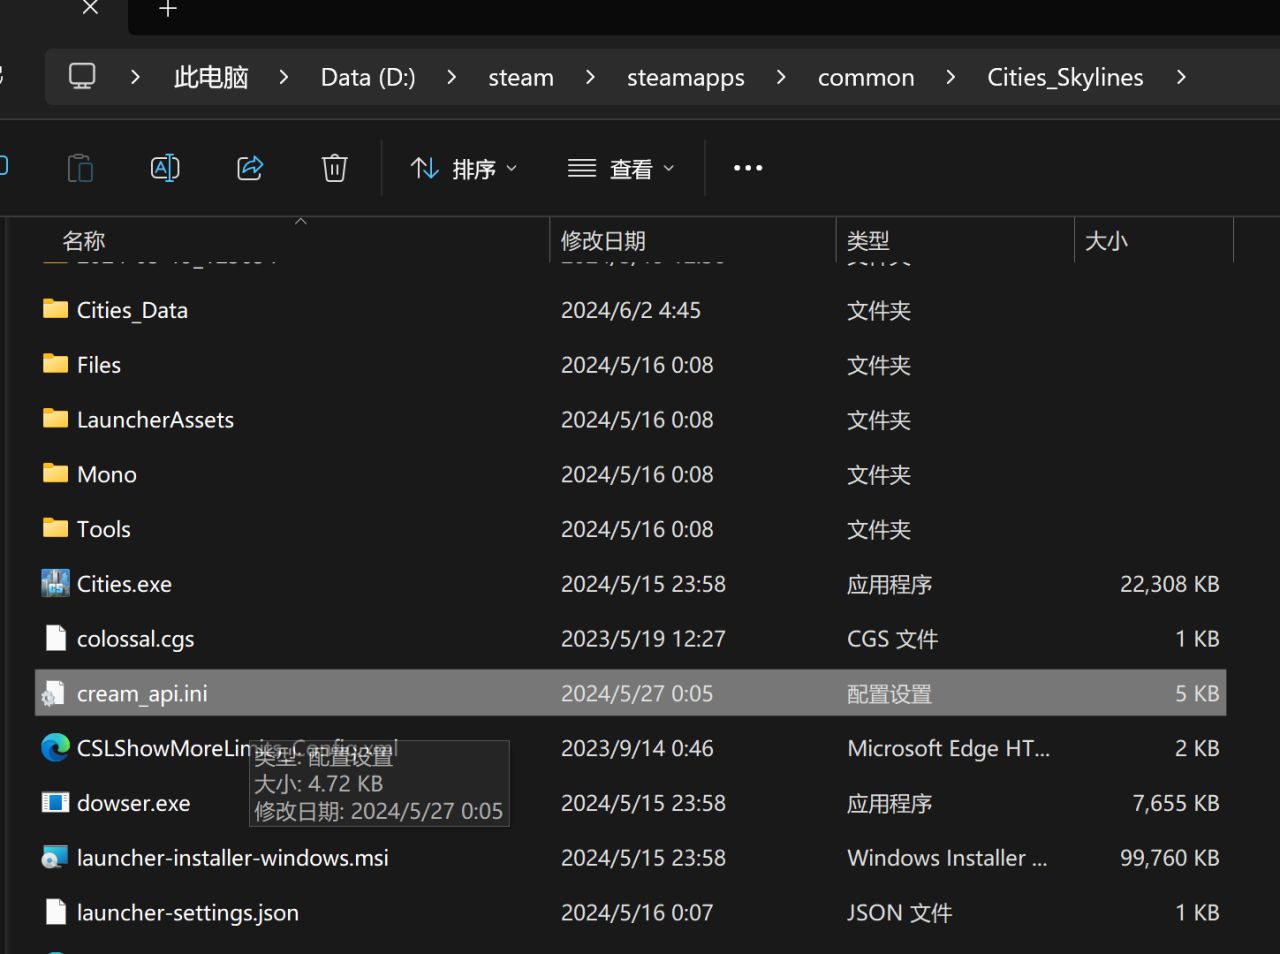
Task: Click the launcher-installer-windows.msi file name
Action: point(233,858)
